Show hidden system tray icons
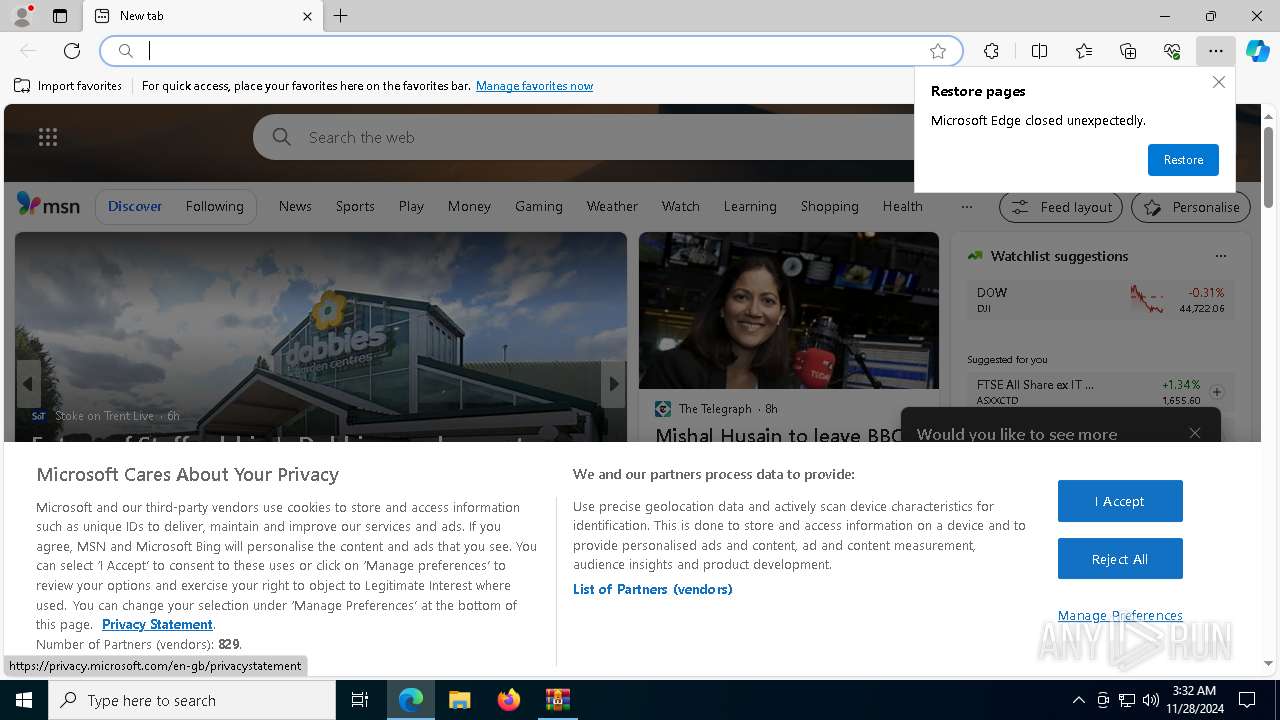The image size is (1280, 720). click(1078, 700)
